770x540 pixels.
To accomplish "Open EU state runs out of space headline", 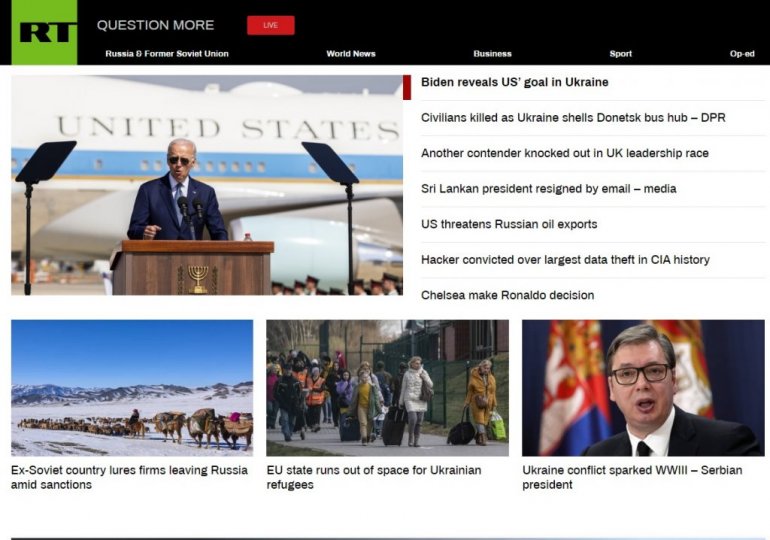I will tap(373, 477).
